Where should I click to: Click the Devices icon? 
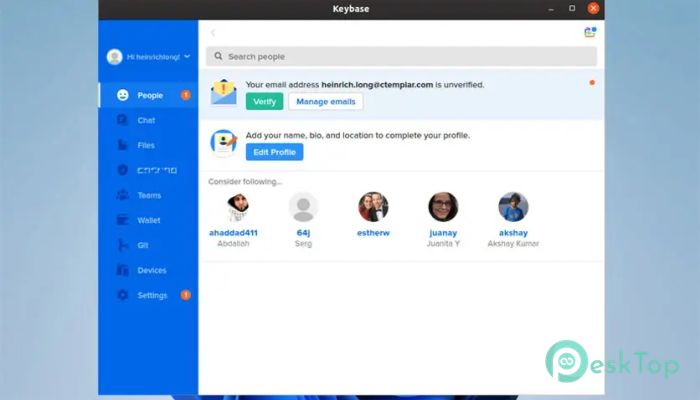tap(122, 270)
